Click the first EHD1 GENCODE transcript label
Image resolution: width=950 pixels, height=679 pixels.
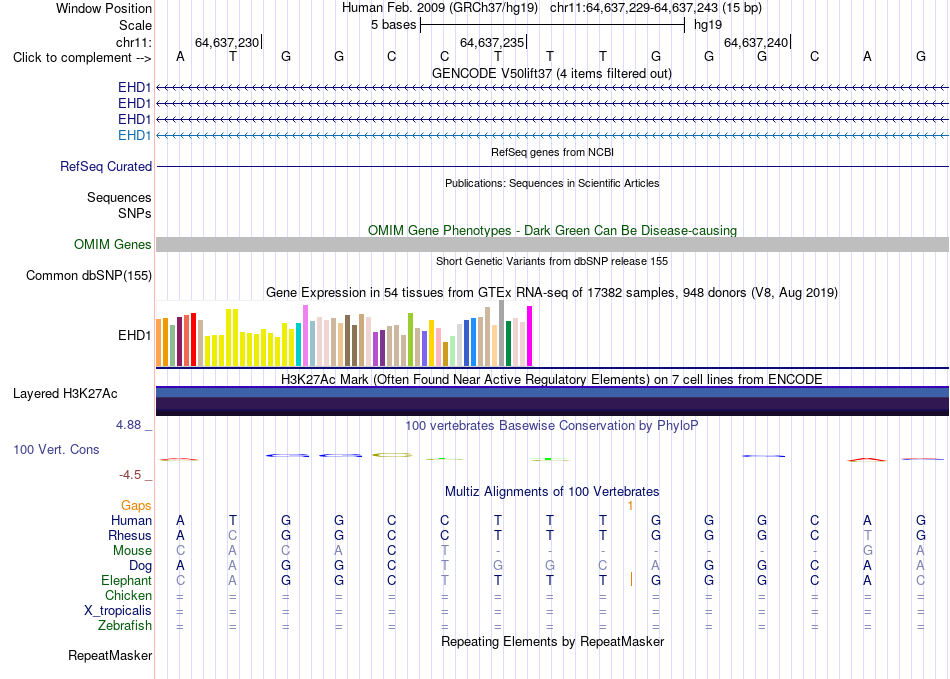135,87
